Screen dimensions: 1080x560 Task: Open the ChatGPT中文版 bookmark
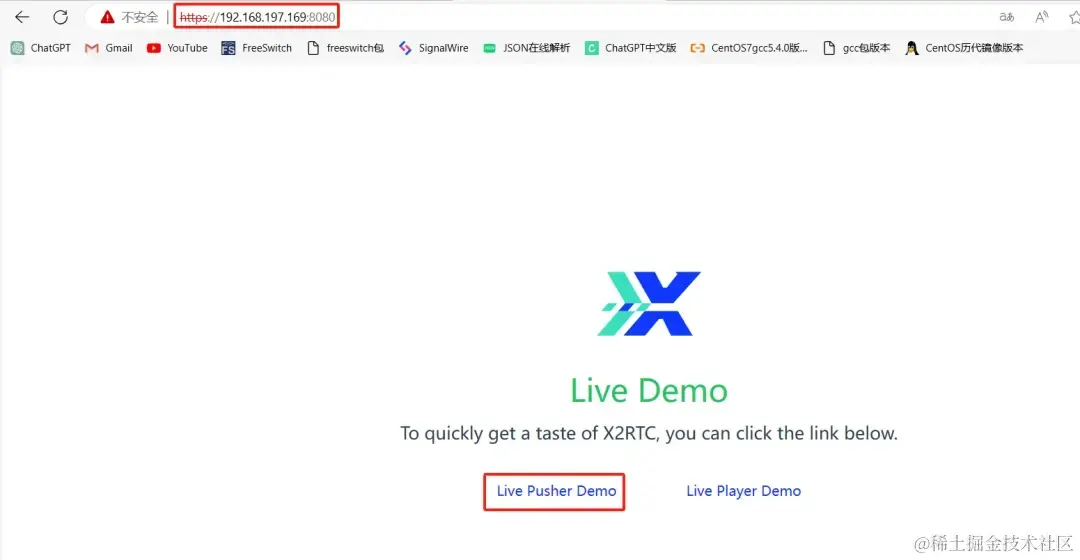tap(630, 48)
